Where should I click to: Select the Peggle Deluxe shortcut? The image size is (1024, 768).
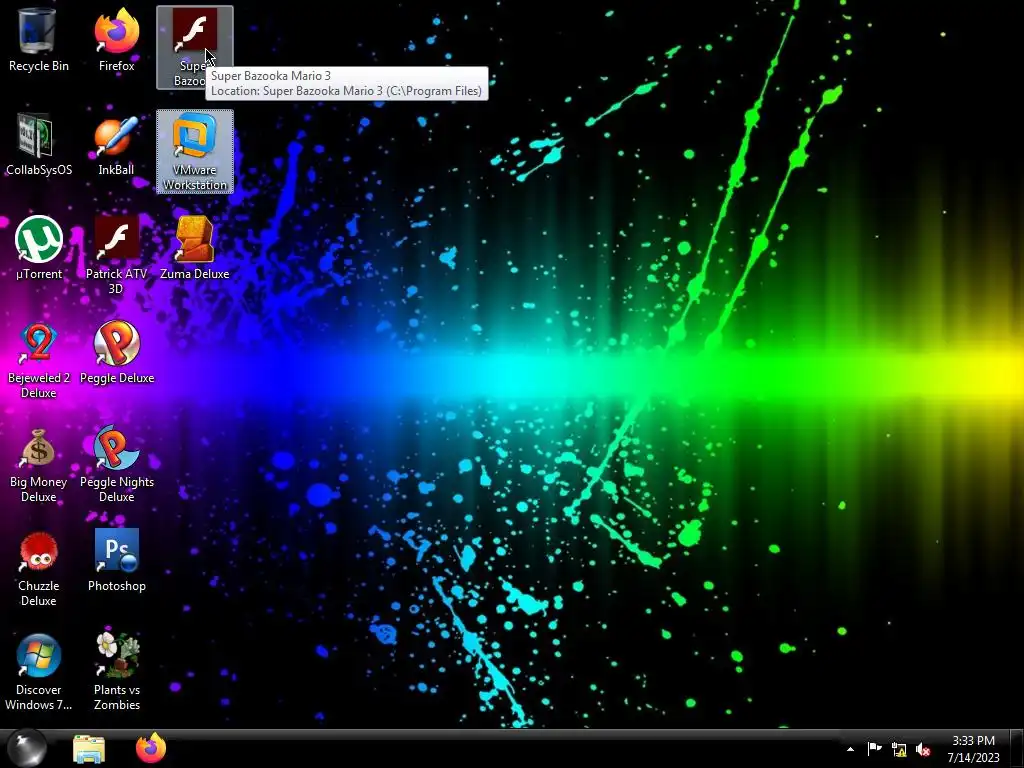116,353
